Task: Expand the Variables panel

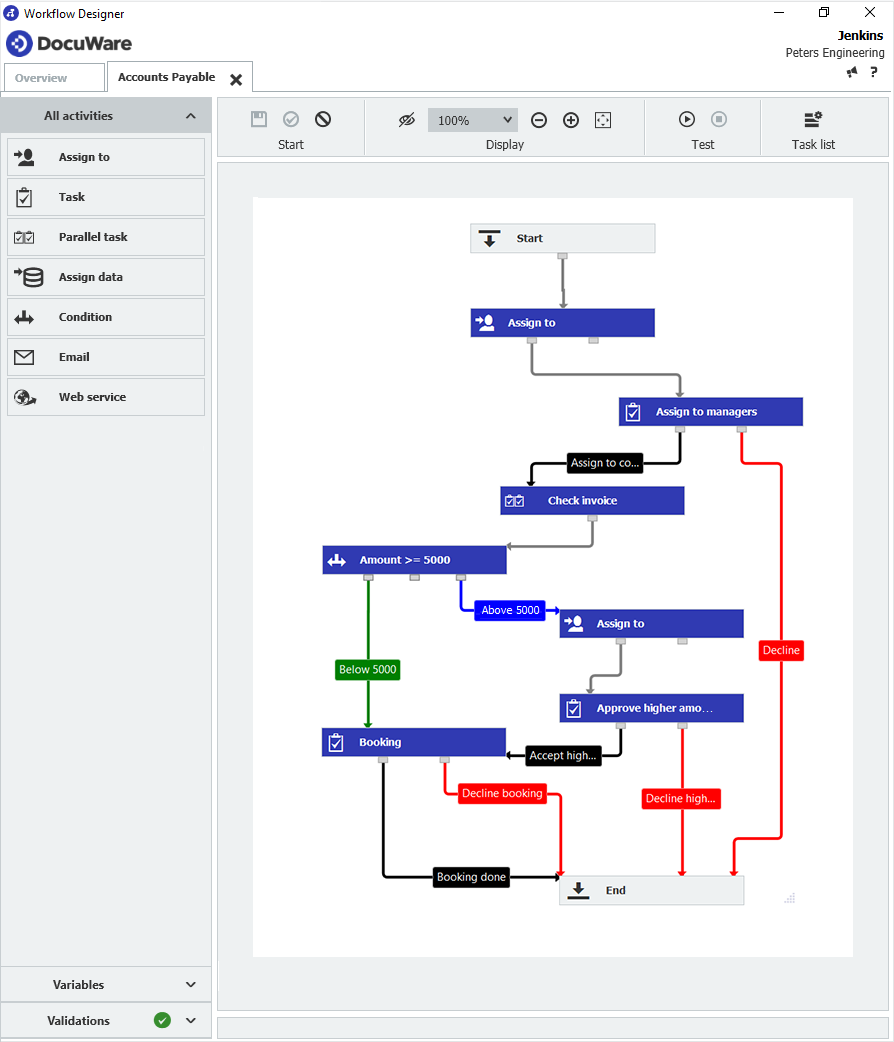Action: pos(105,984)
